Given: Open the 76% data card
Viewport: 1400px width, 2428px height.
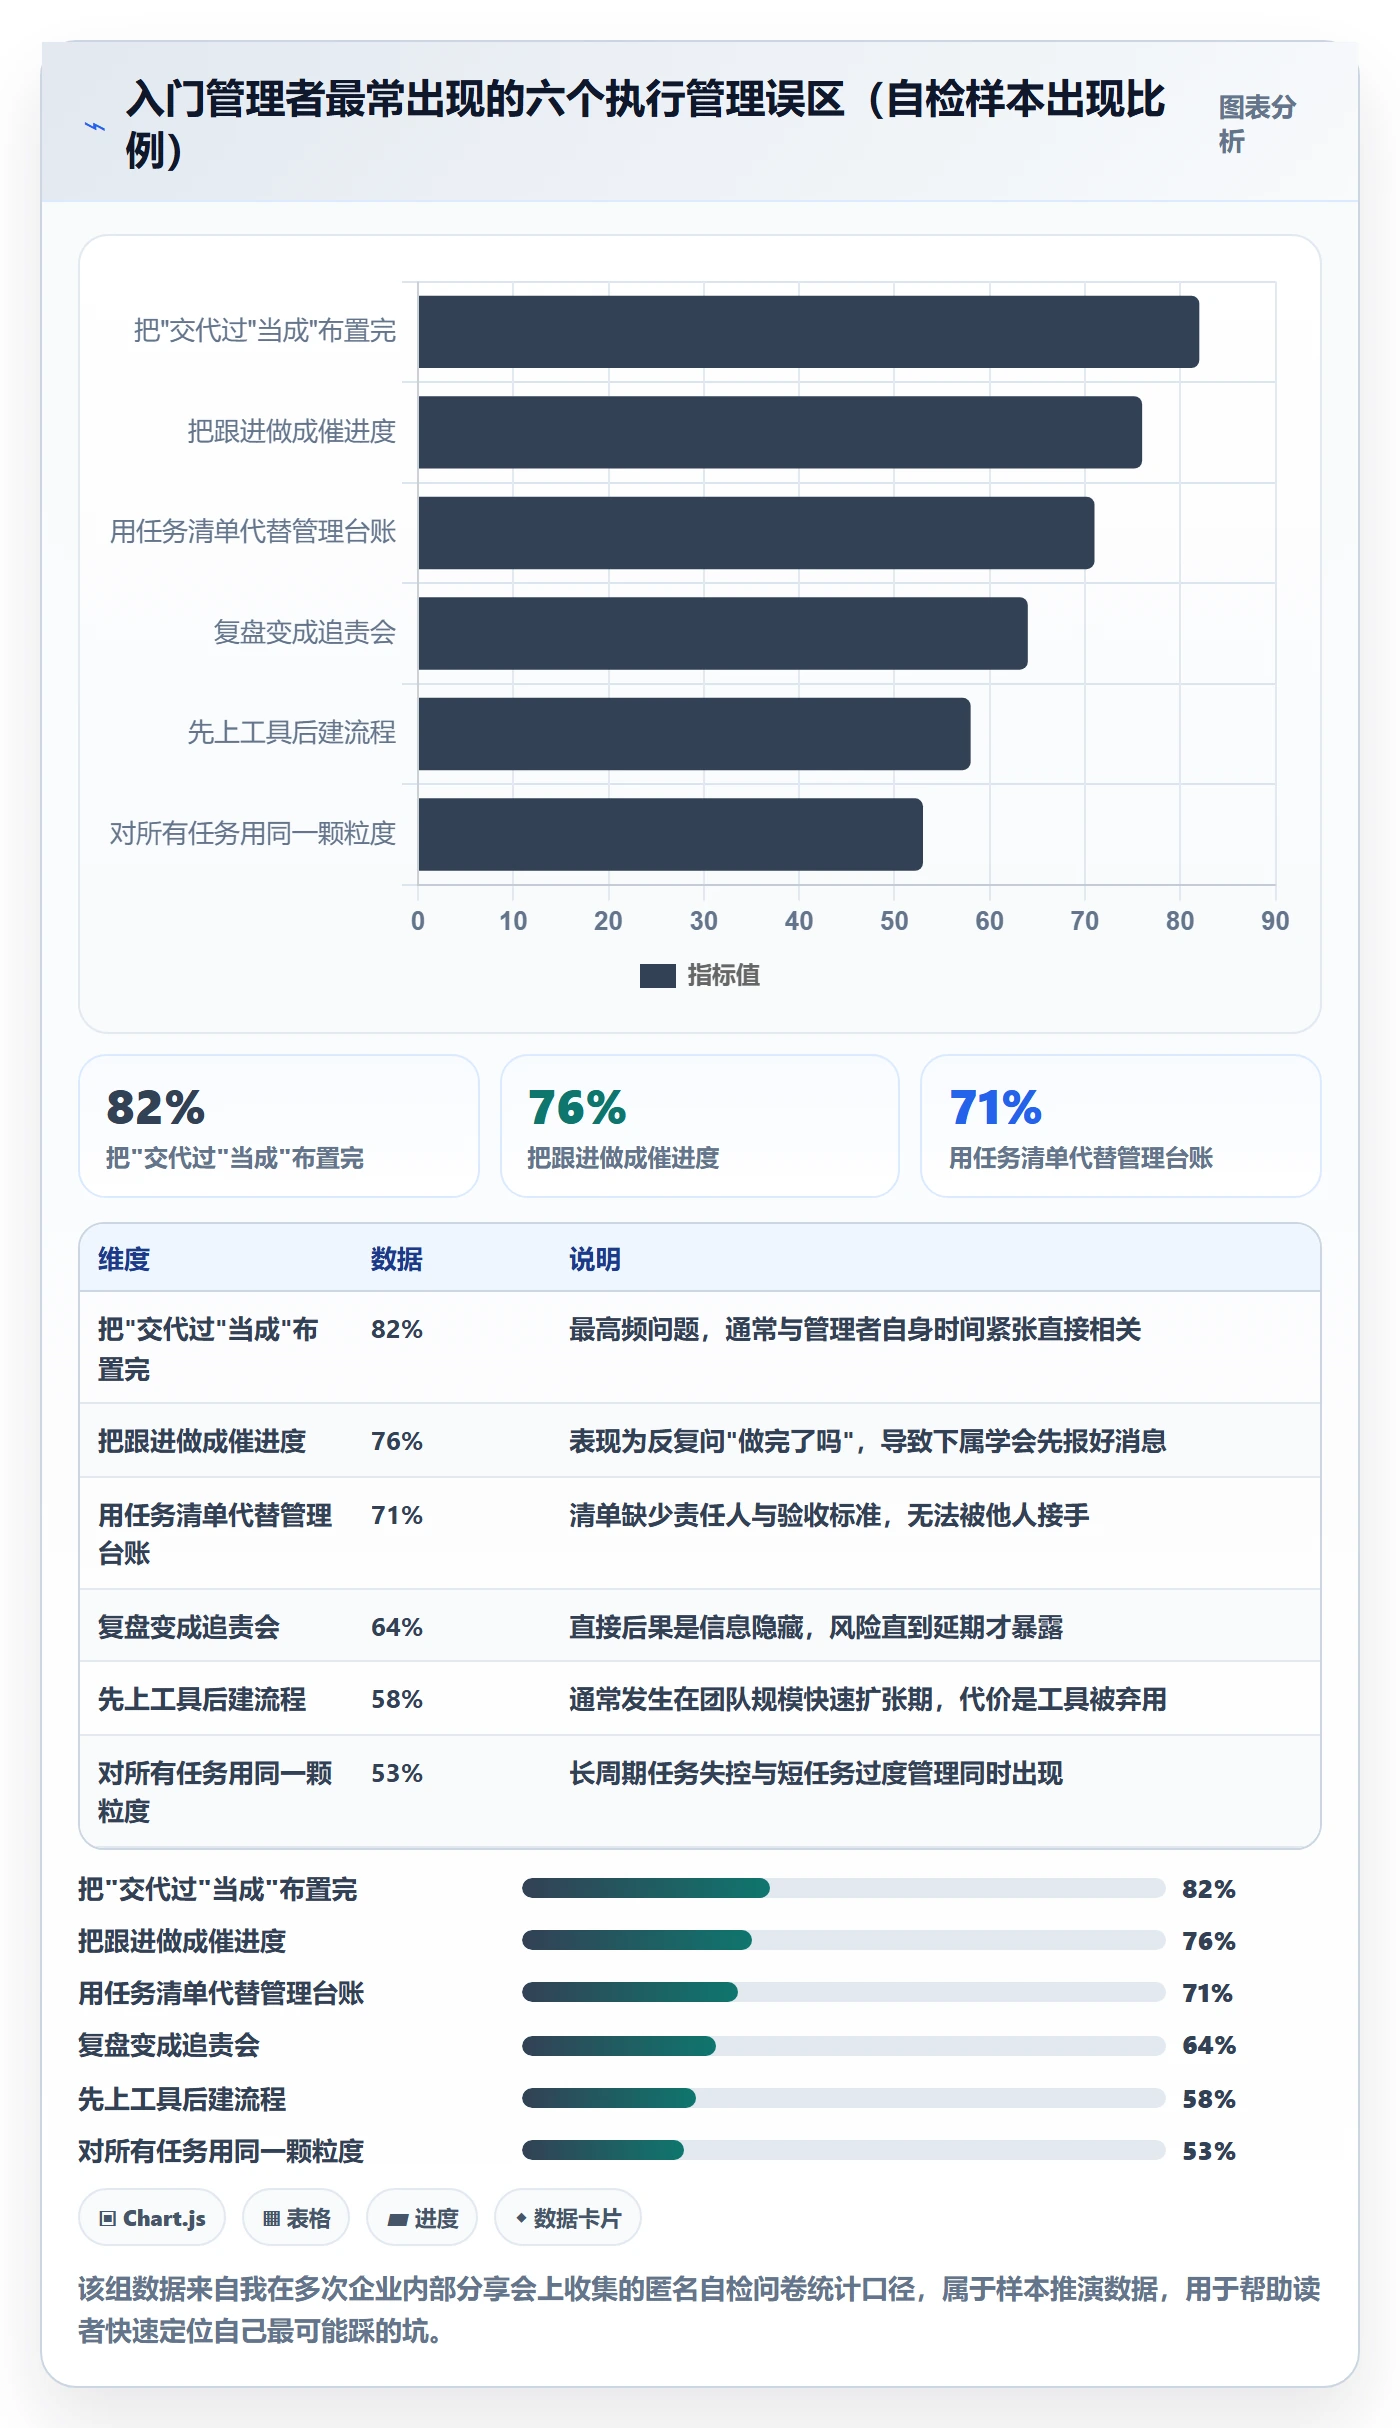Looking at the screenshot, I should [700, 1126].
